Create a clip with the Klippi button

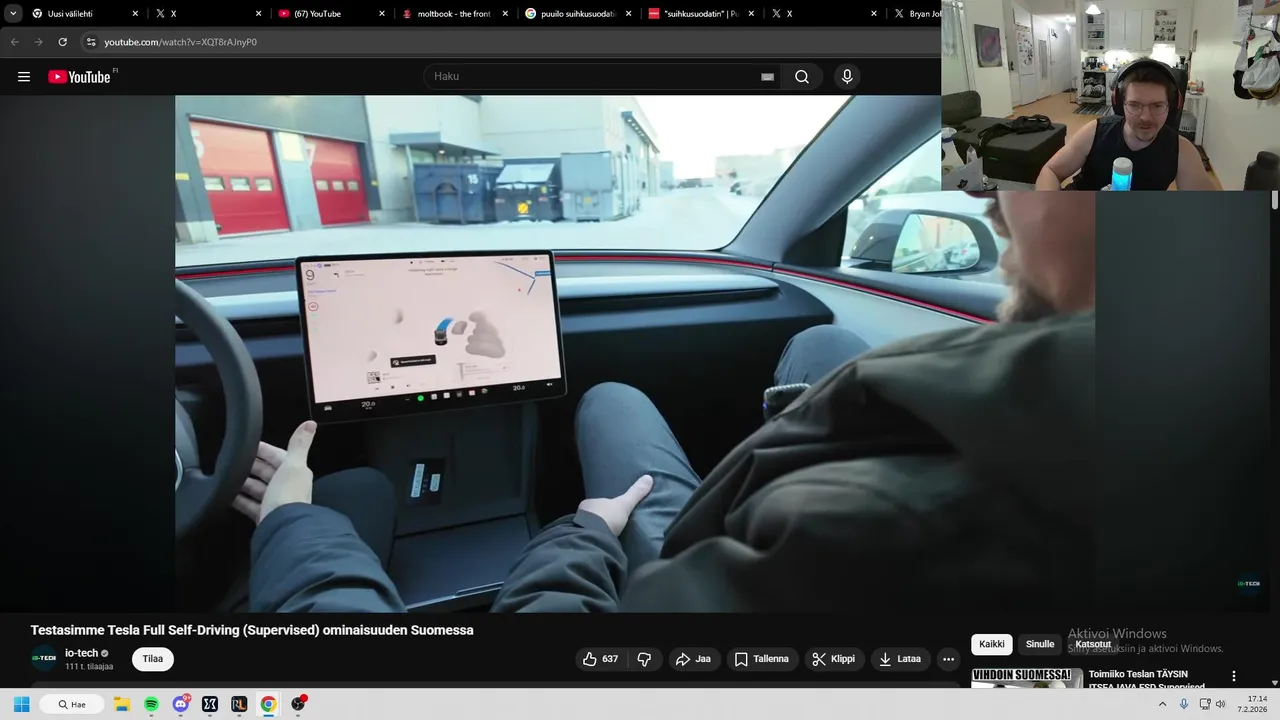point(834,659)
